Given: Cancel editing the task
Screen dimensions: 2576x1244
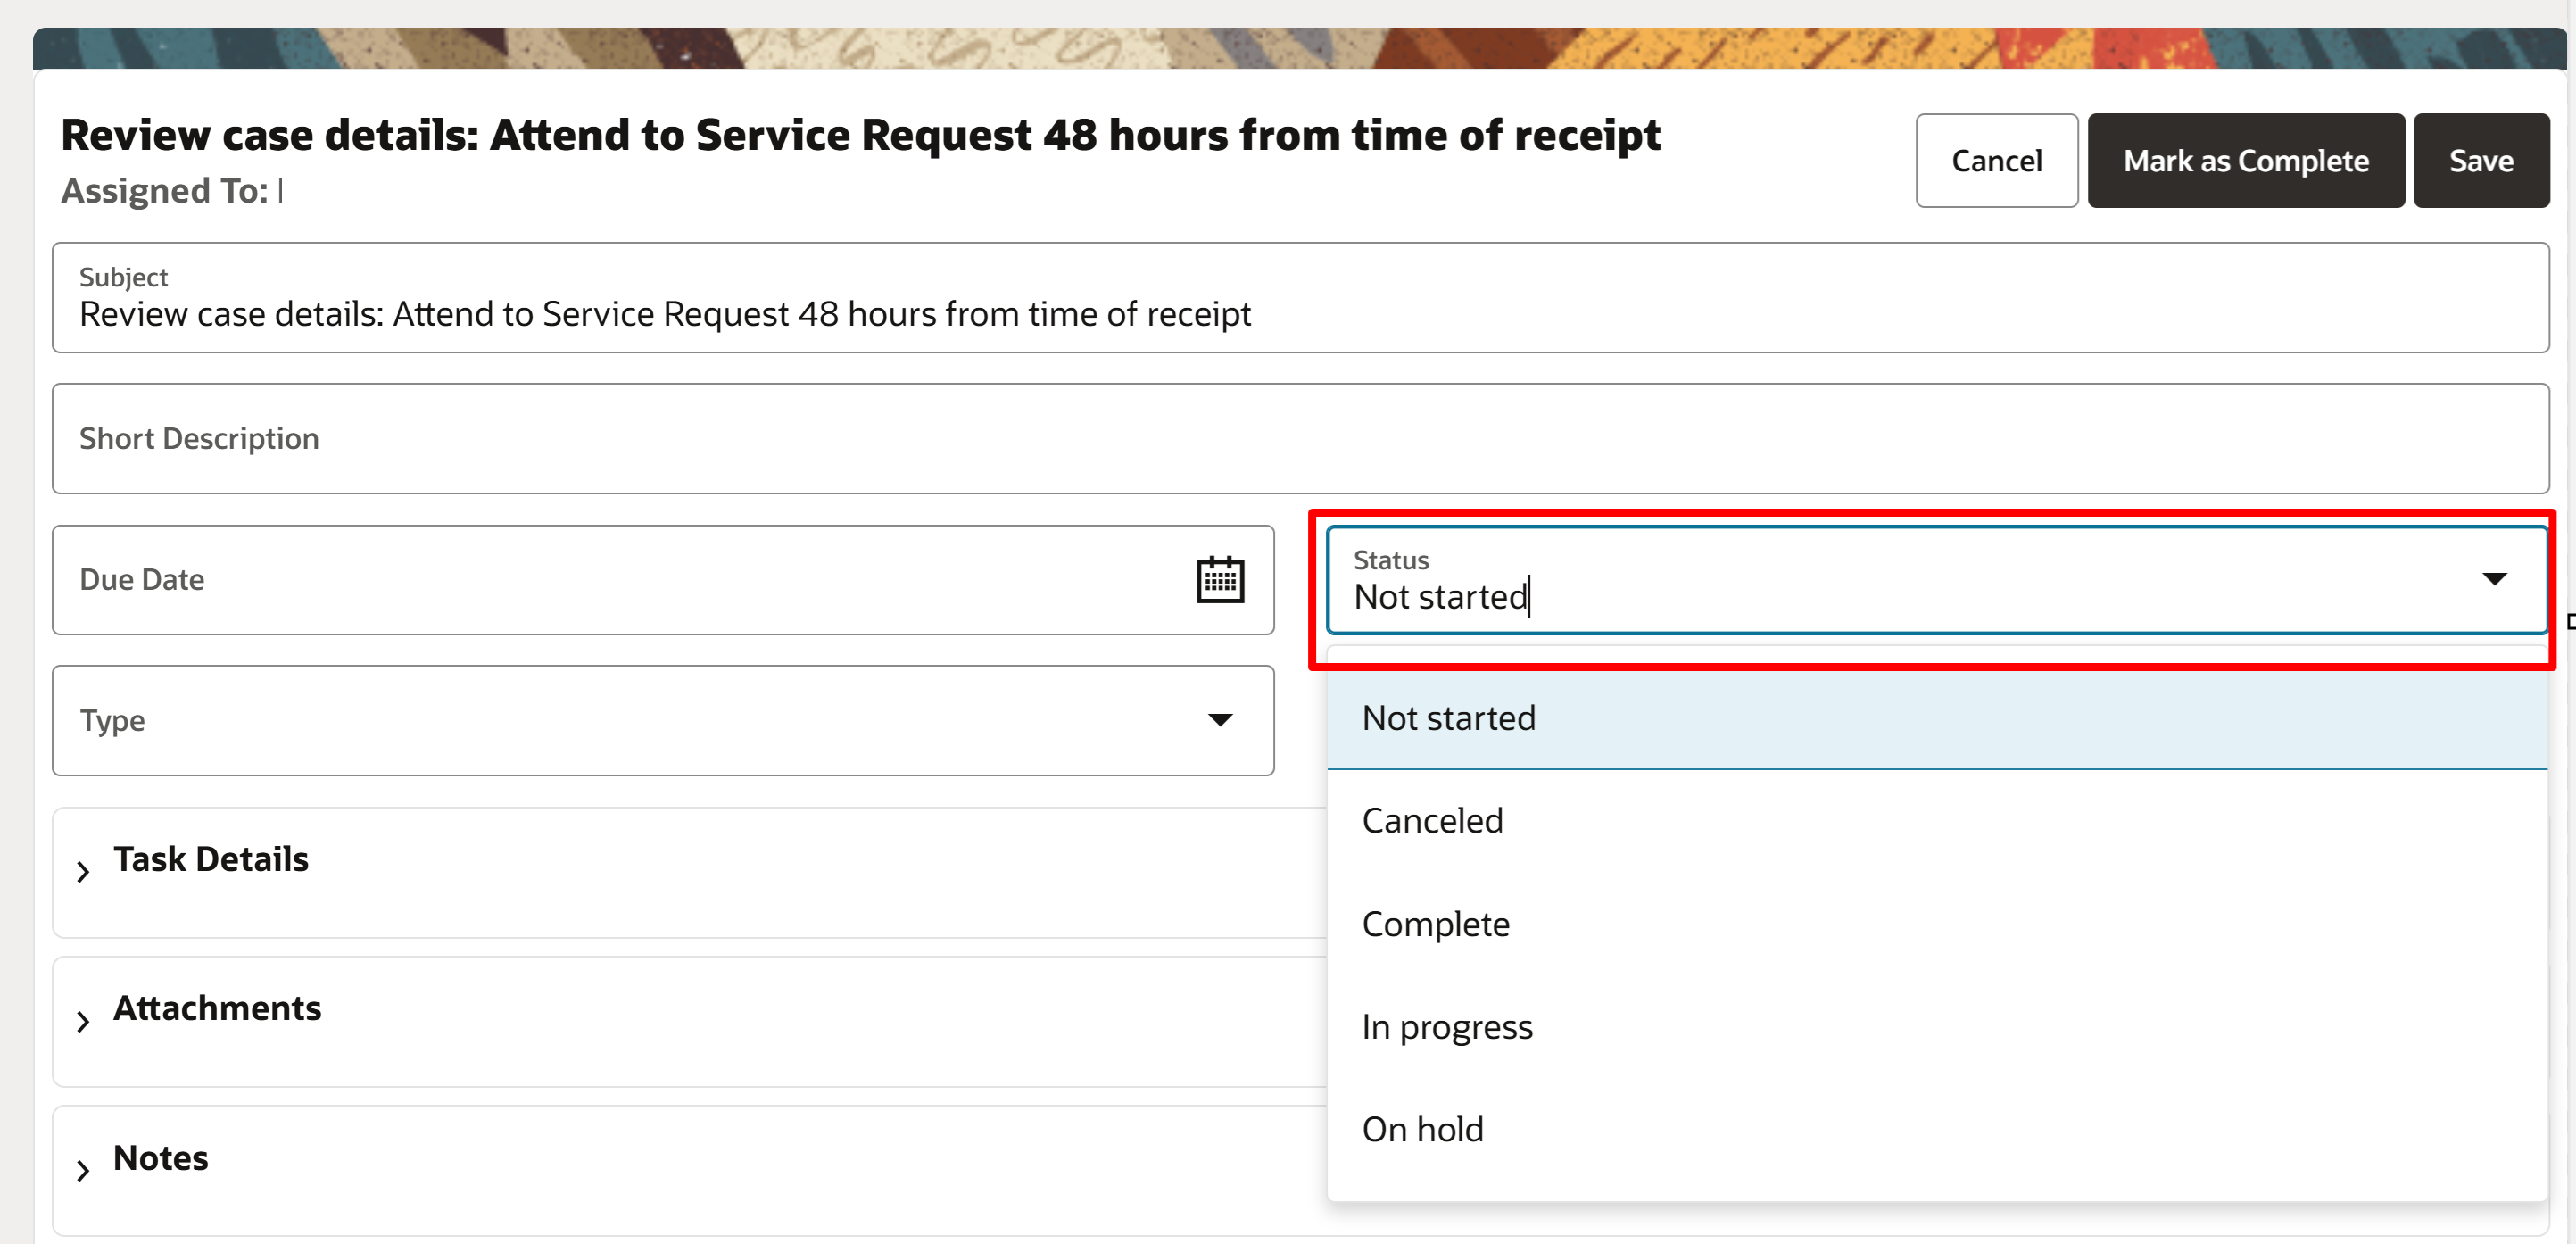Looking at the screenshot, I should [1996, 160].
